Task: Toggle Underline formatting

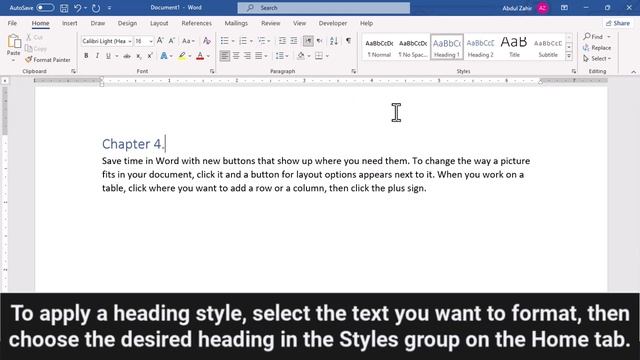Action: coord(108,56)
